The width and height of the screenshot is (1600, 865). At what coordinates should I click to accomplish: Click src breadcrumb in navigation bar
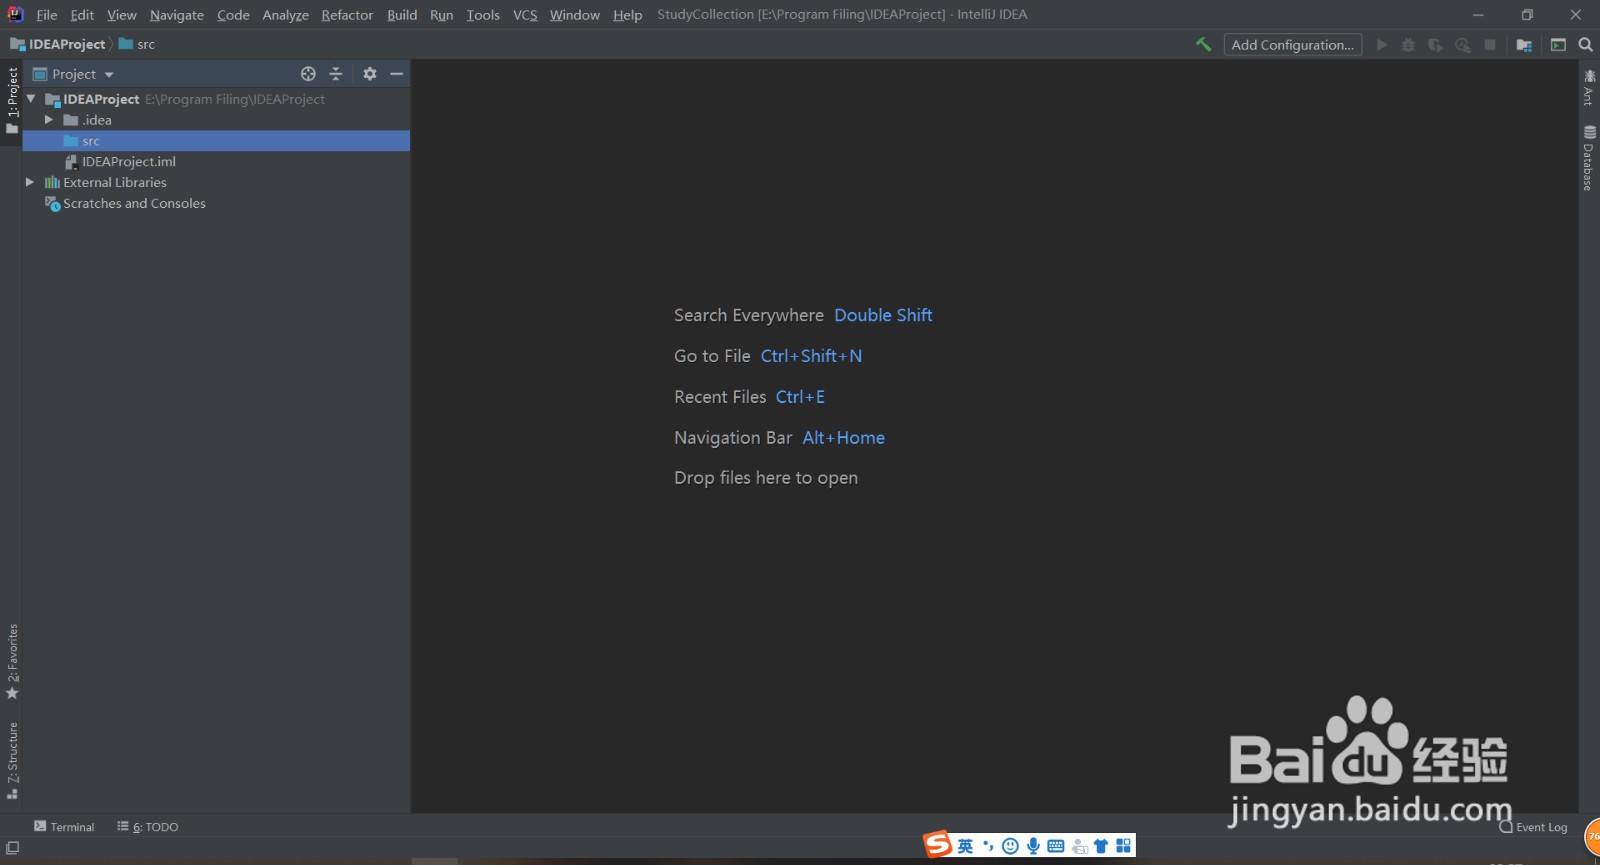coord(137,44)
